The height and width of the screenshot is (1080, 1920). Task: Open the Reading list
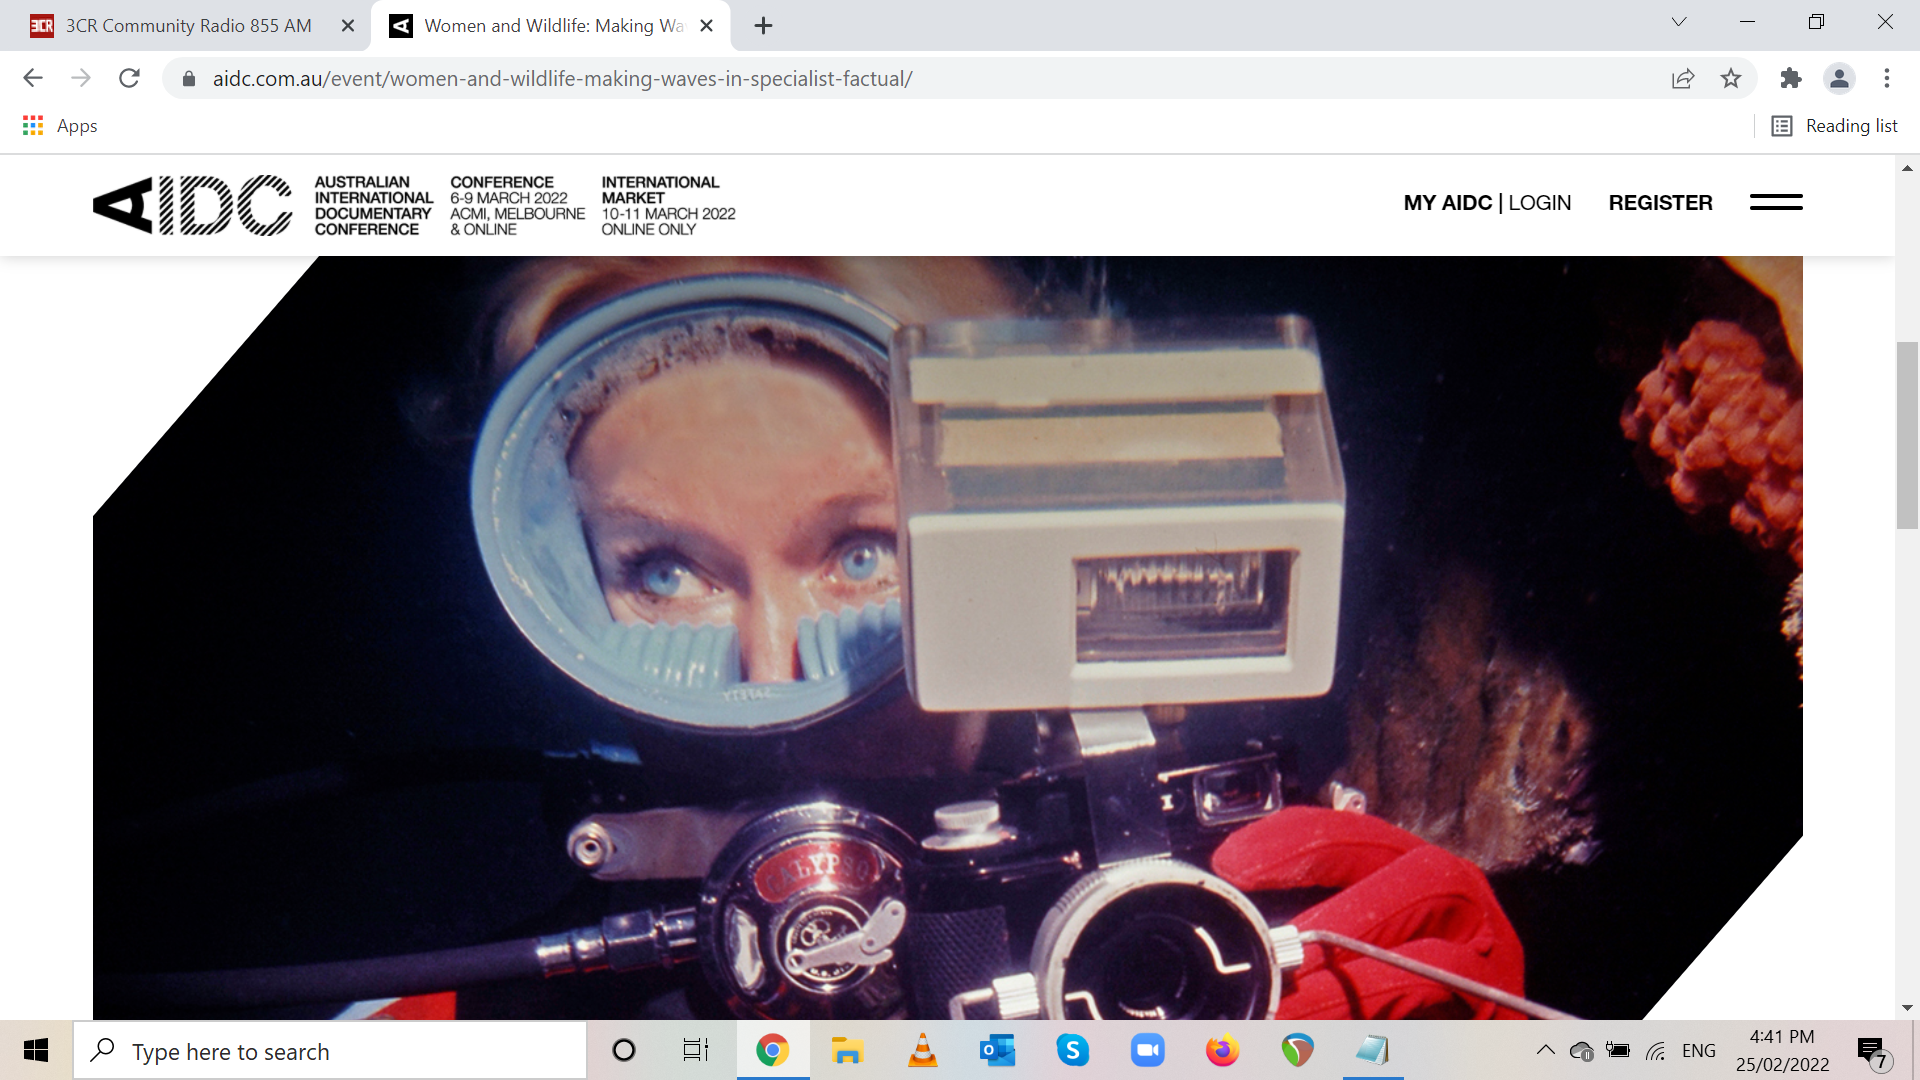(1835, 126)
